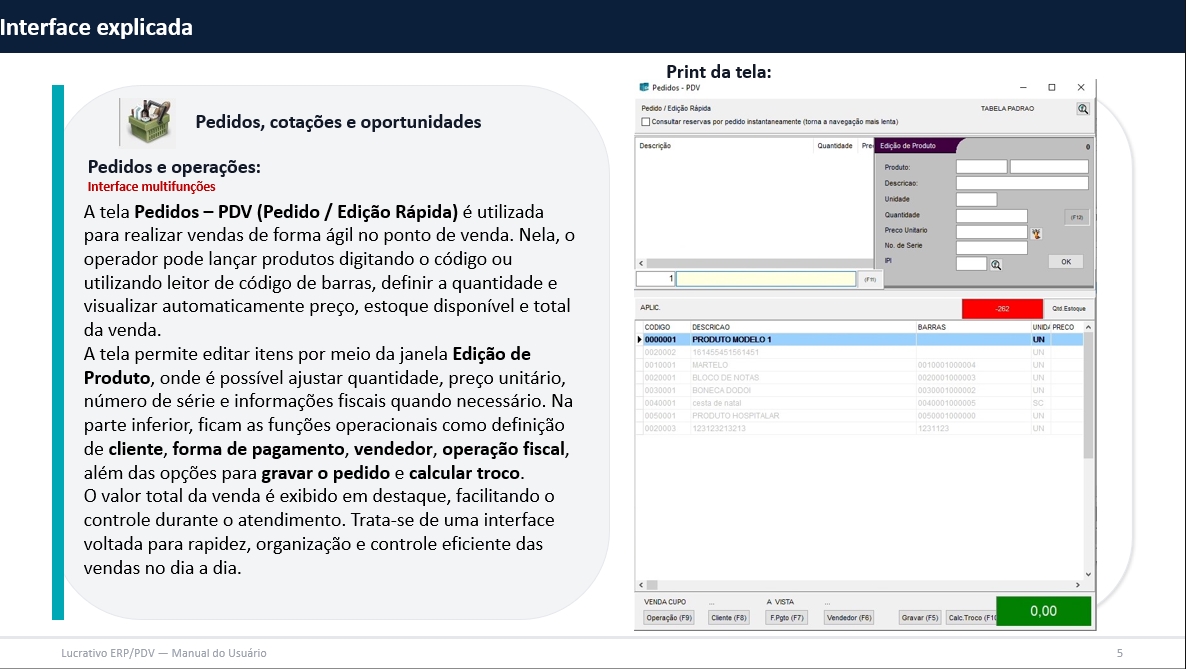This screenshot has height=669, width=1186.
Task: Enable the Consultar reservas por pedido checkbox
Action: [x=645, y=122]
